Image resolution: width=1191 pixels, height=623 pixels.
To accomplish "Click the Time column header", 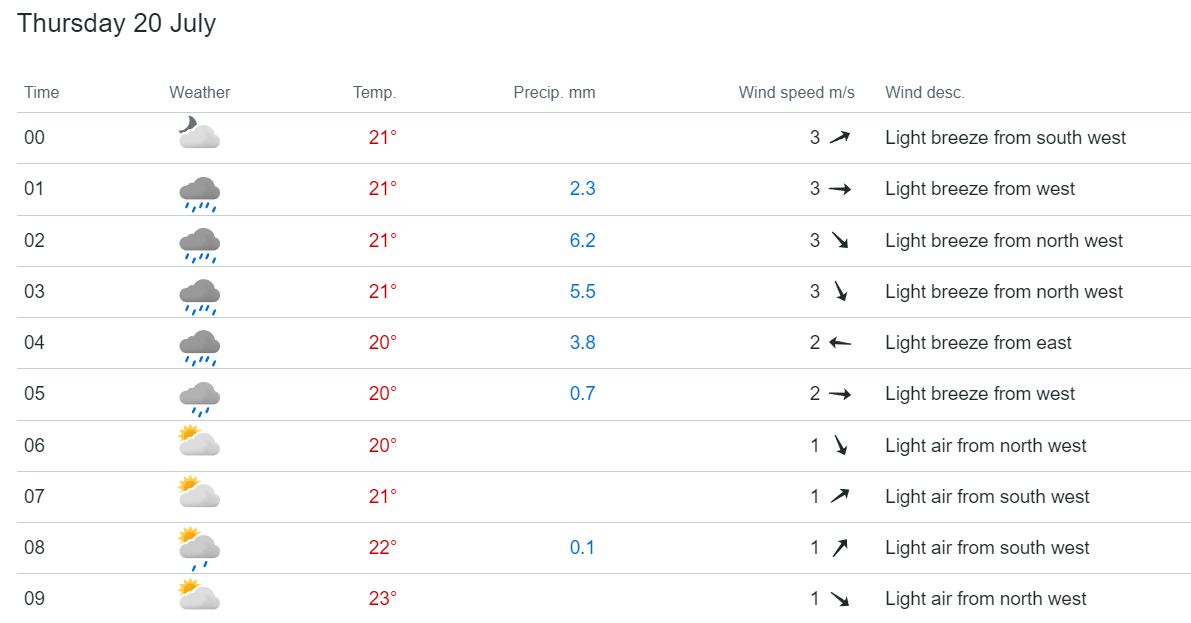I will click(x=42, y=93).
